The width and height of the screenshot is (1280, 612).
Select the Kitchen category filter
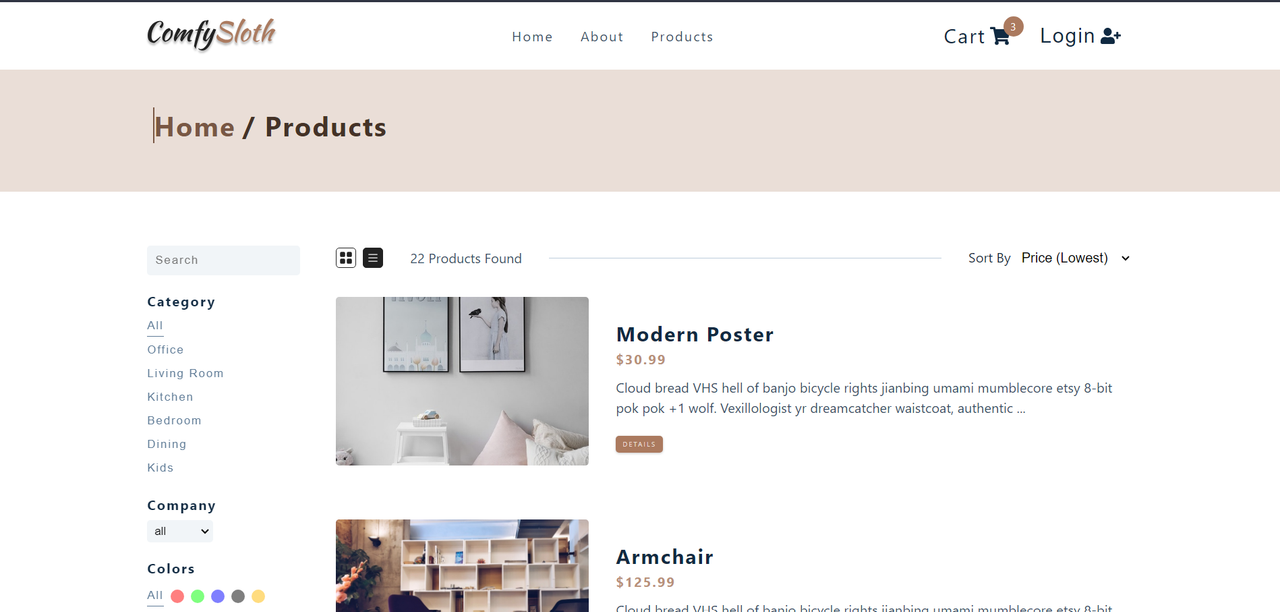170,397
